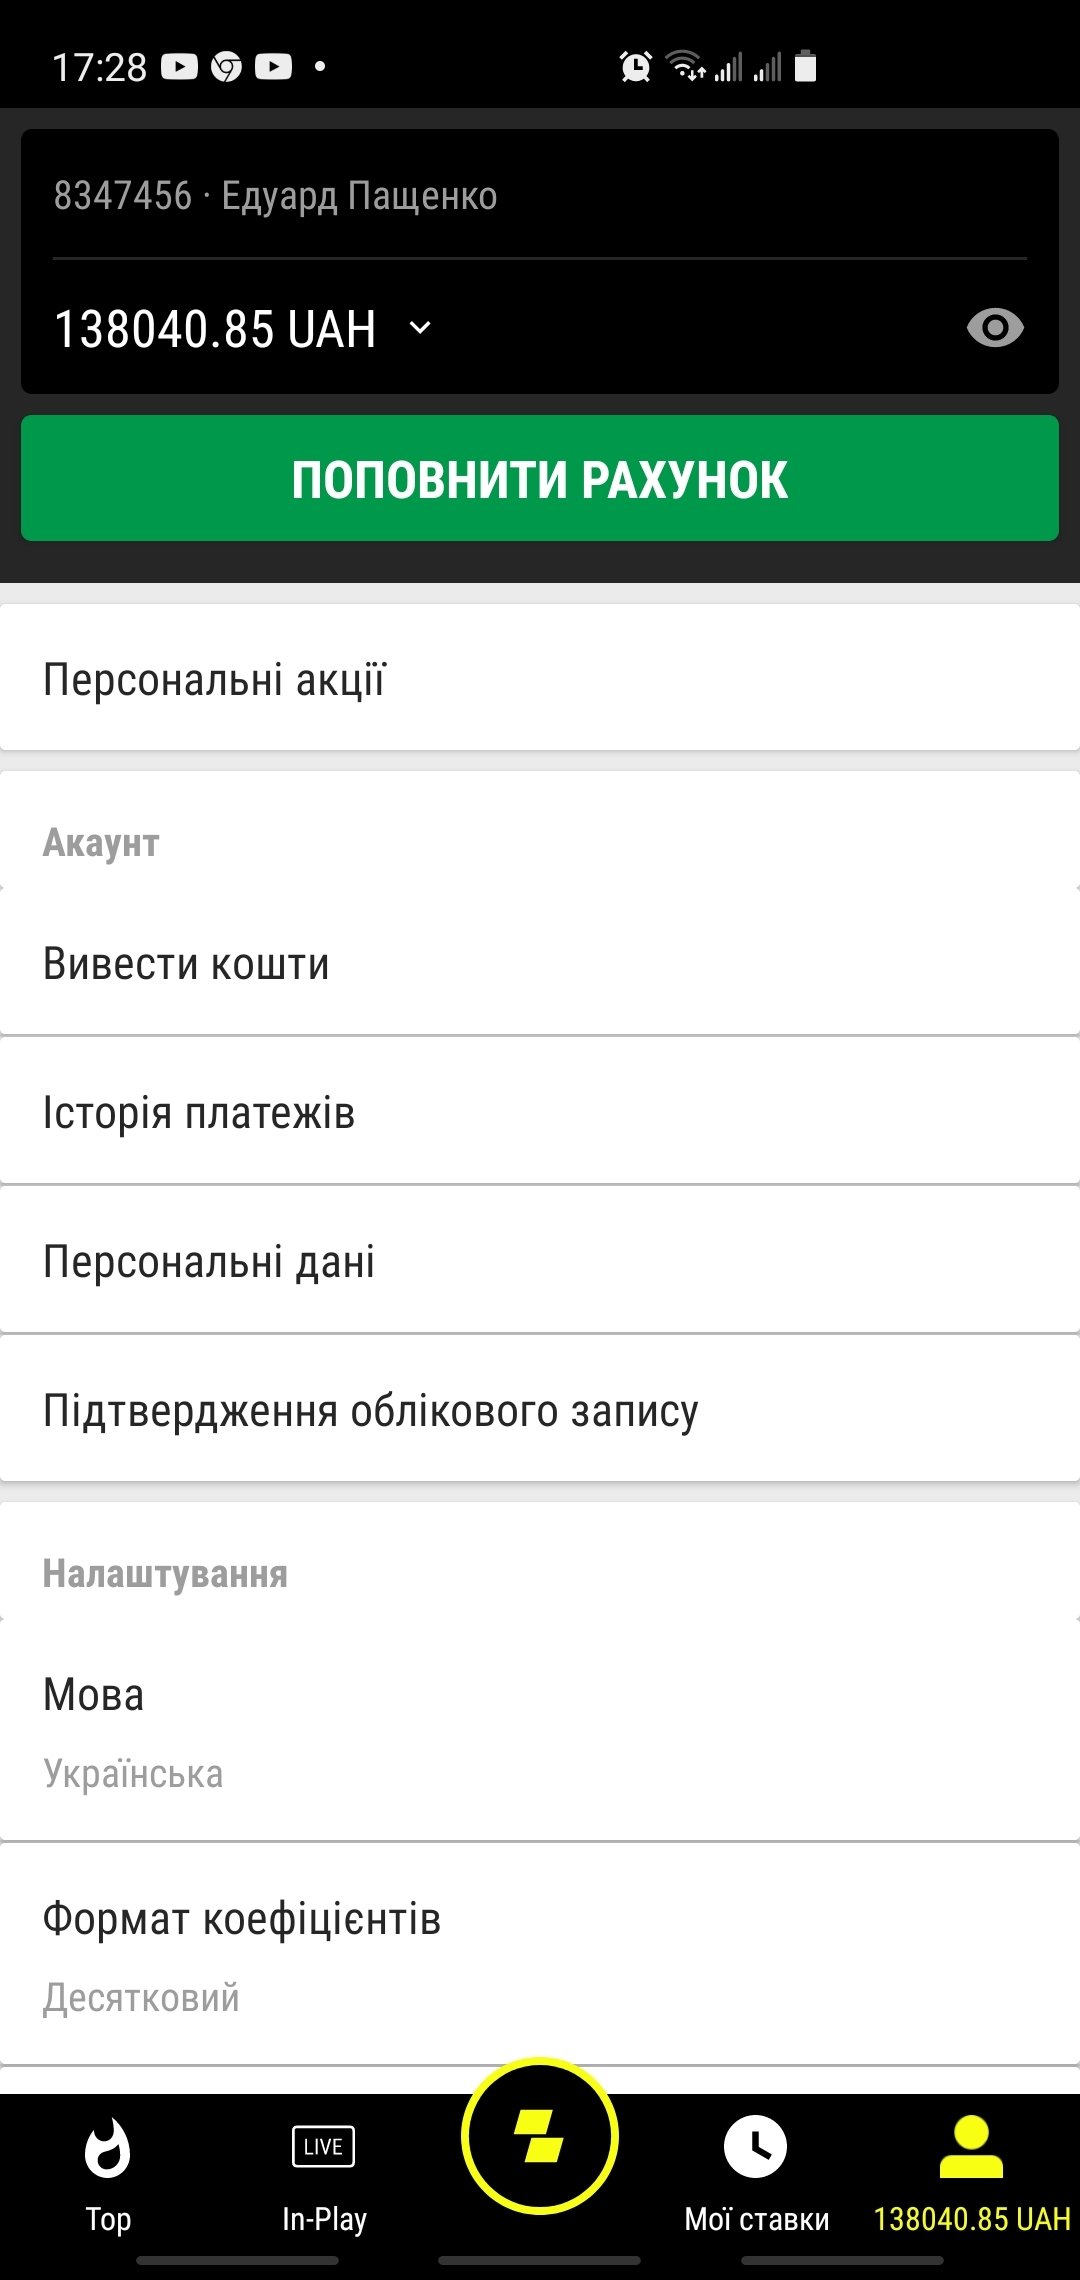The height and width of the screenshot is (2280, 1080).
Task: Open Підтвердження облікового запису
Action: point(540,1410)
